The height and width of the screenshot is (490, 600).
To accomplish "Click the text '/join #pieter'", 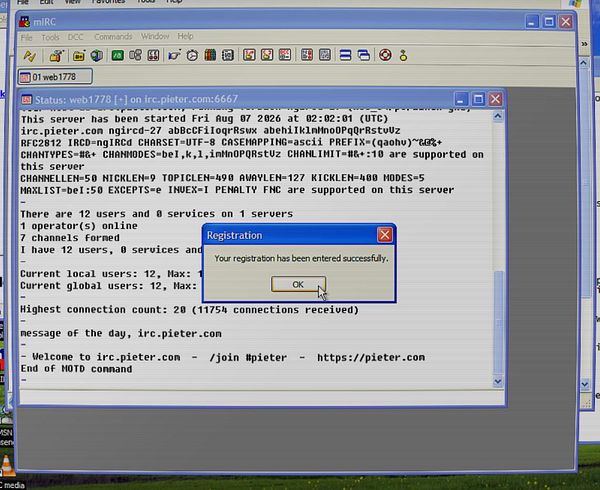I will (x=248, y=357).
